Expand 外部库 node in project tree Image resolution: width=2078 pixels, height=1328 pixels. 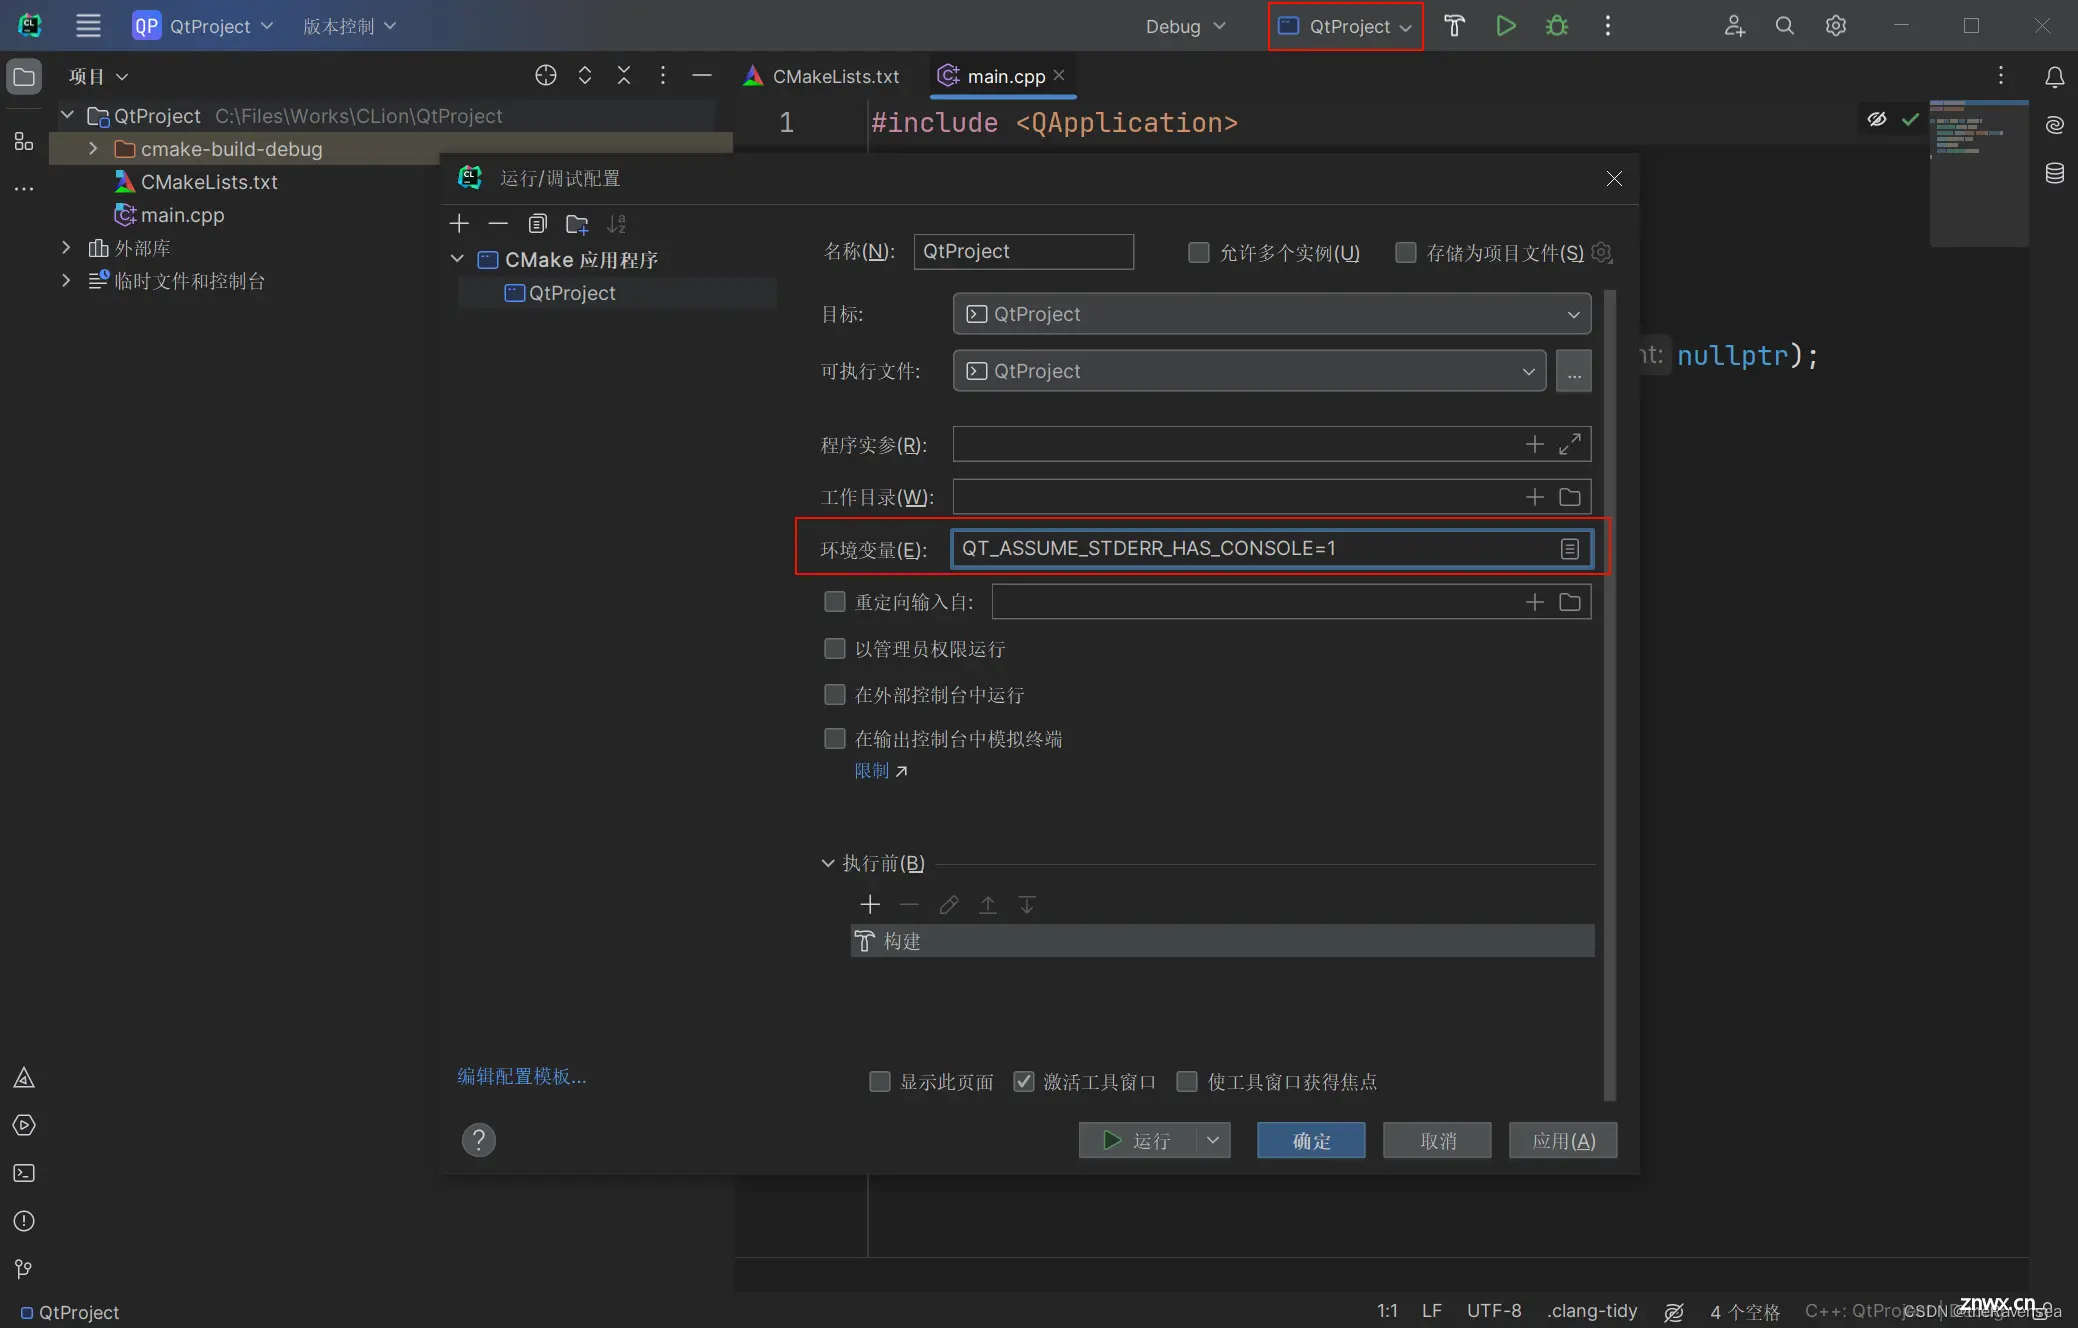coord(66,247)
